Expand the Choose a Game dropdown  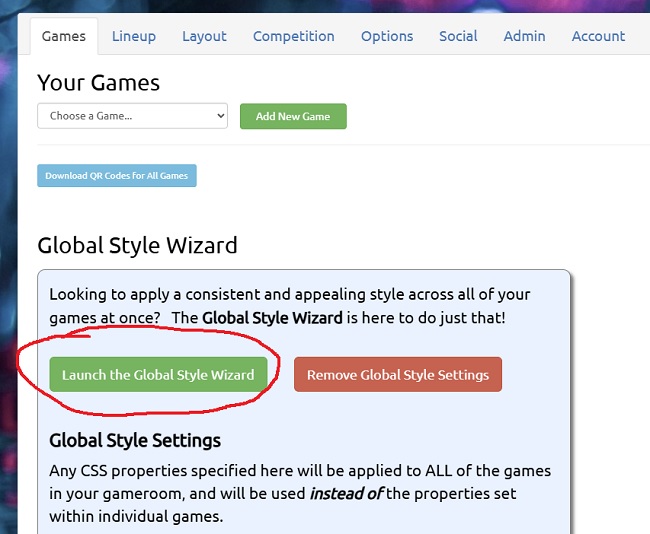point(132,116)
